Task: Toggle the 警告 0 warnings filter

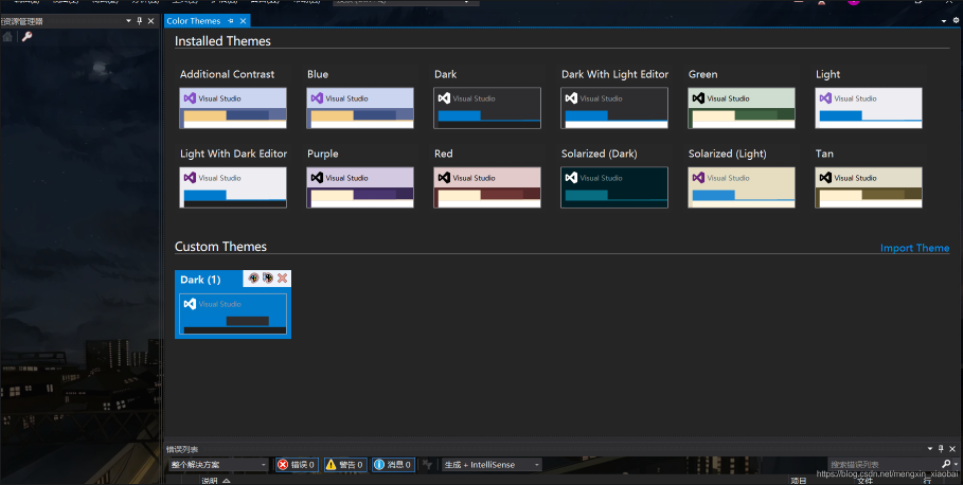Action: (x=345, y=465)
